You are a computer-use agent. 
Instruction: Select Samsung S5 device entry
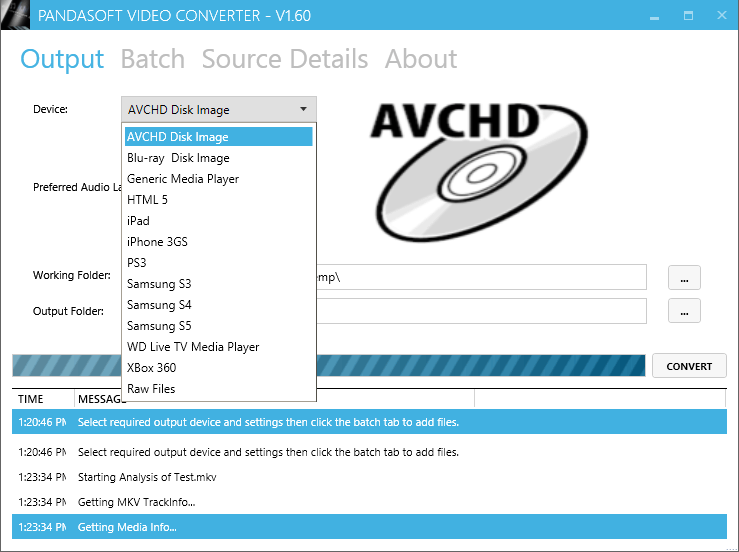click(219, 326)
